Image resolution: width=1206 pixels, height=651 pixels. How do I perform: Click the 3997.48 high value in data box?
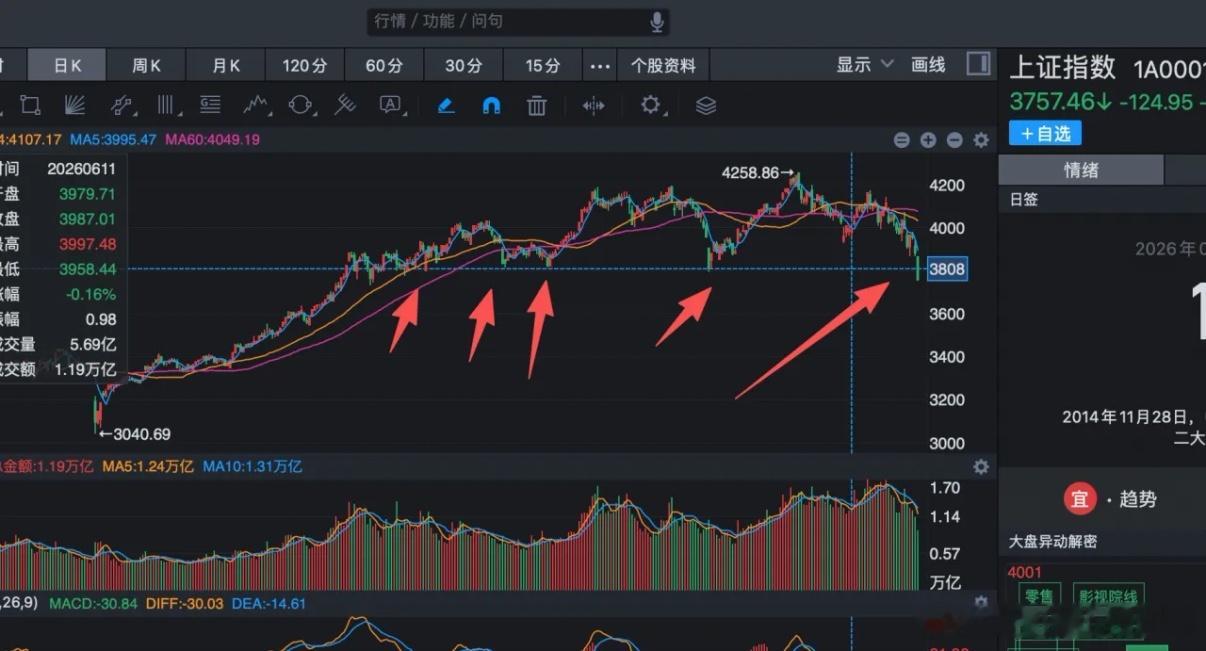87,244
